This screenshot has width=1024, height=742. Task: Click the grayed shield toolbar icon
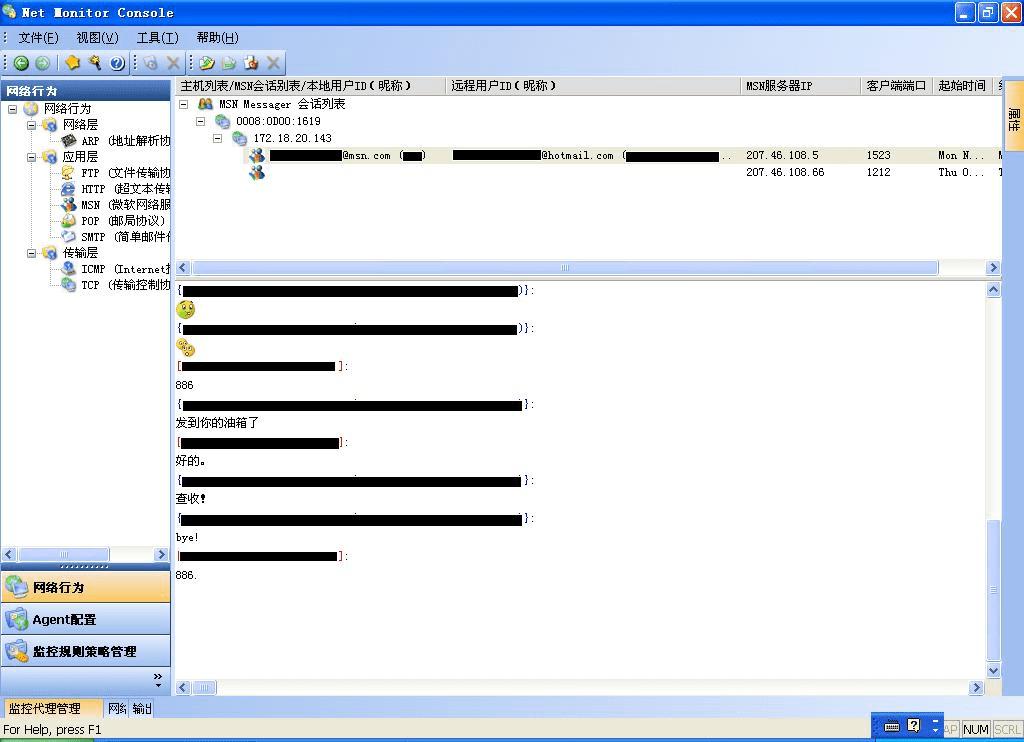(x=151, y=63)
